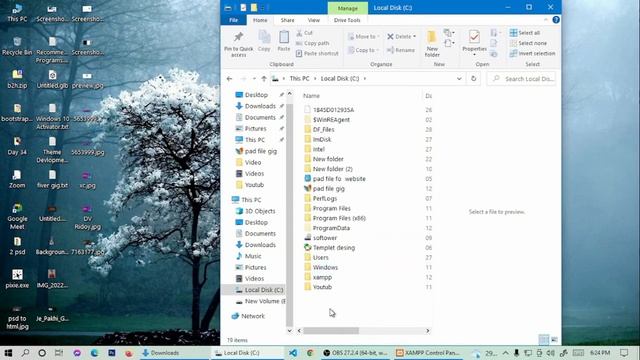This screenshot has height=360, width=640.
Task: Open the Delete dropdown button
Action: tap(401, 36)
